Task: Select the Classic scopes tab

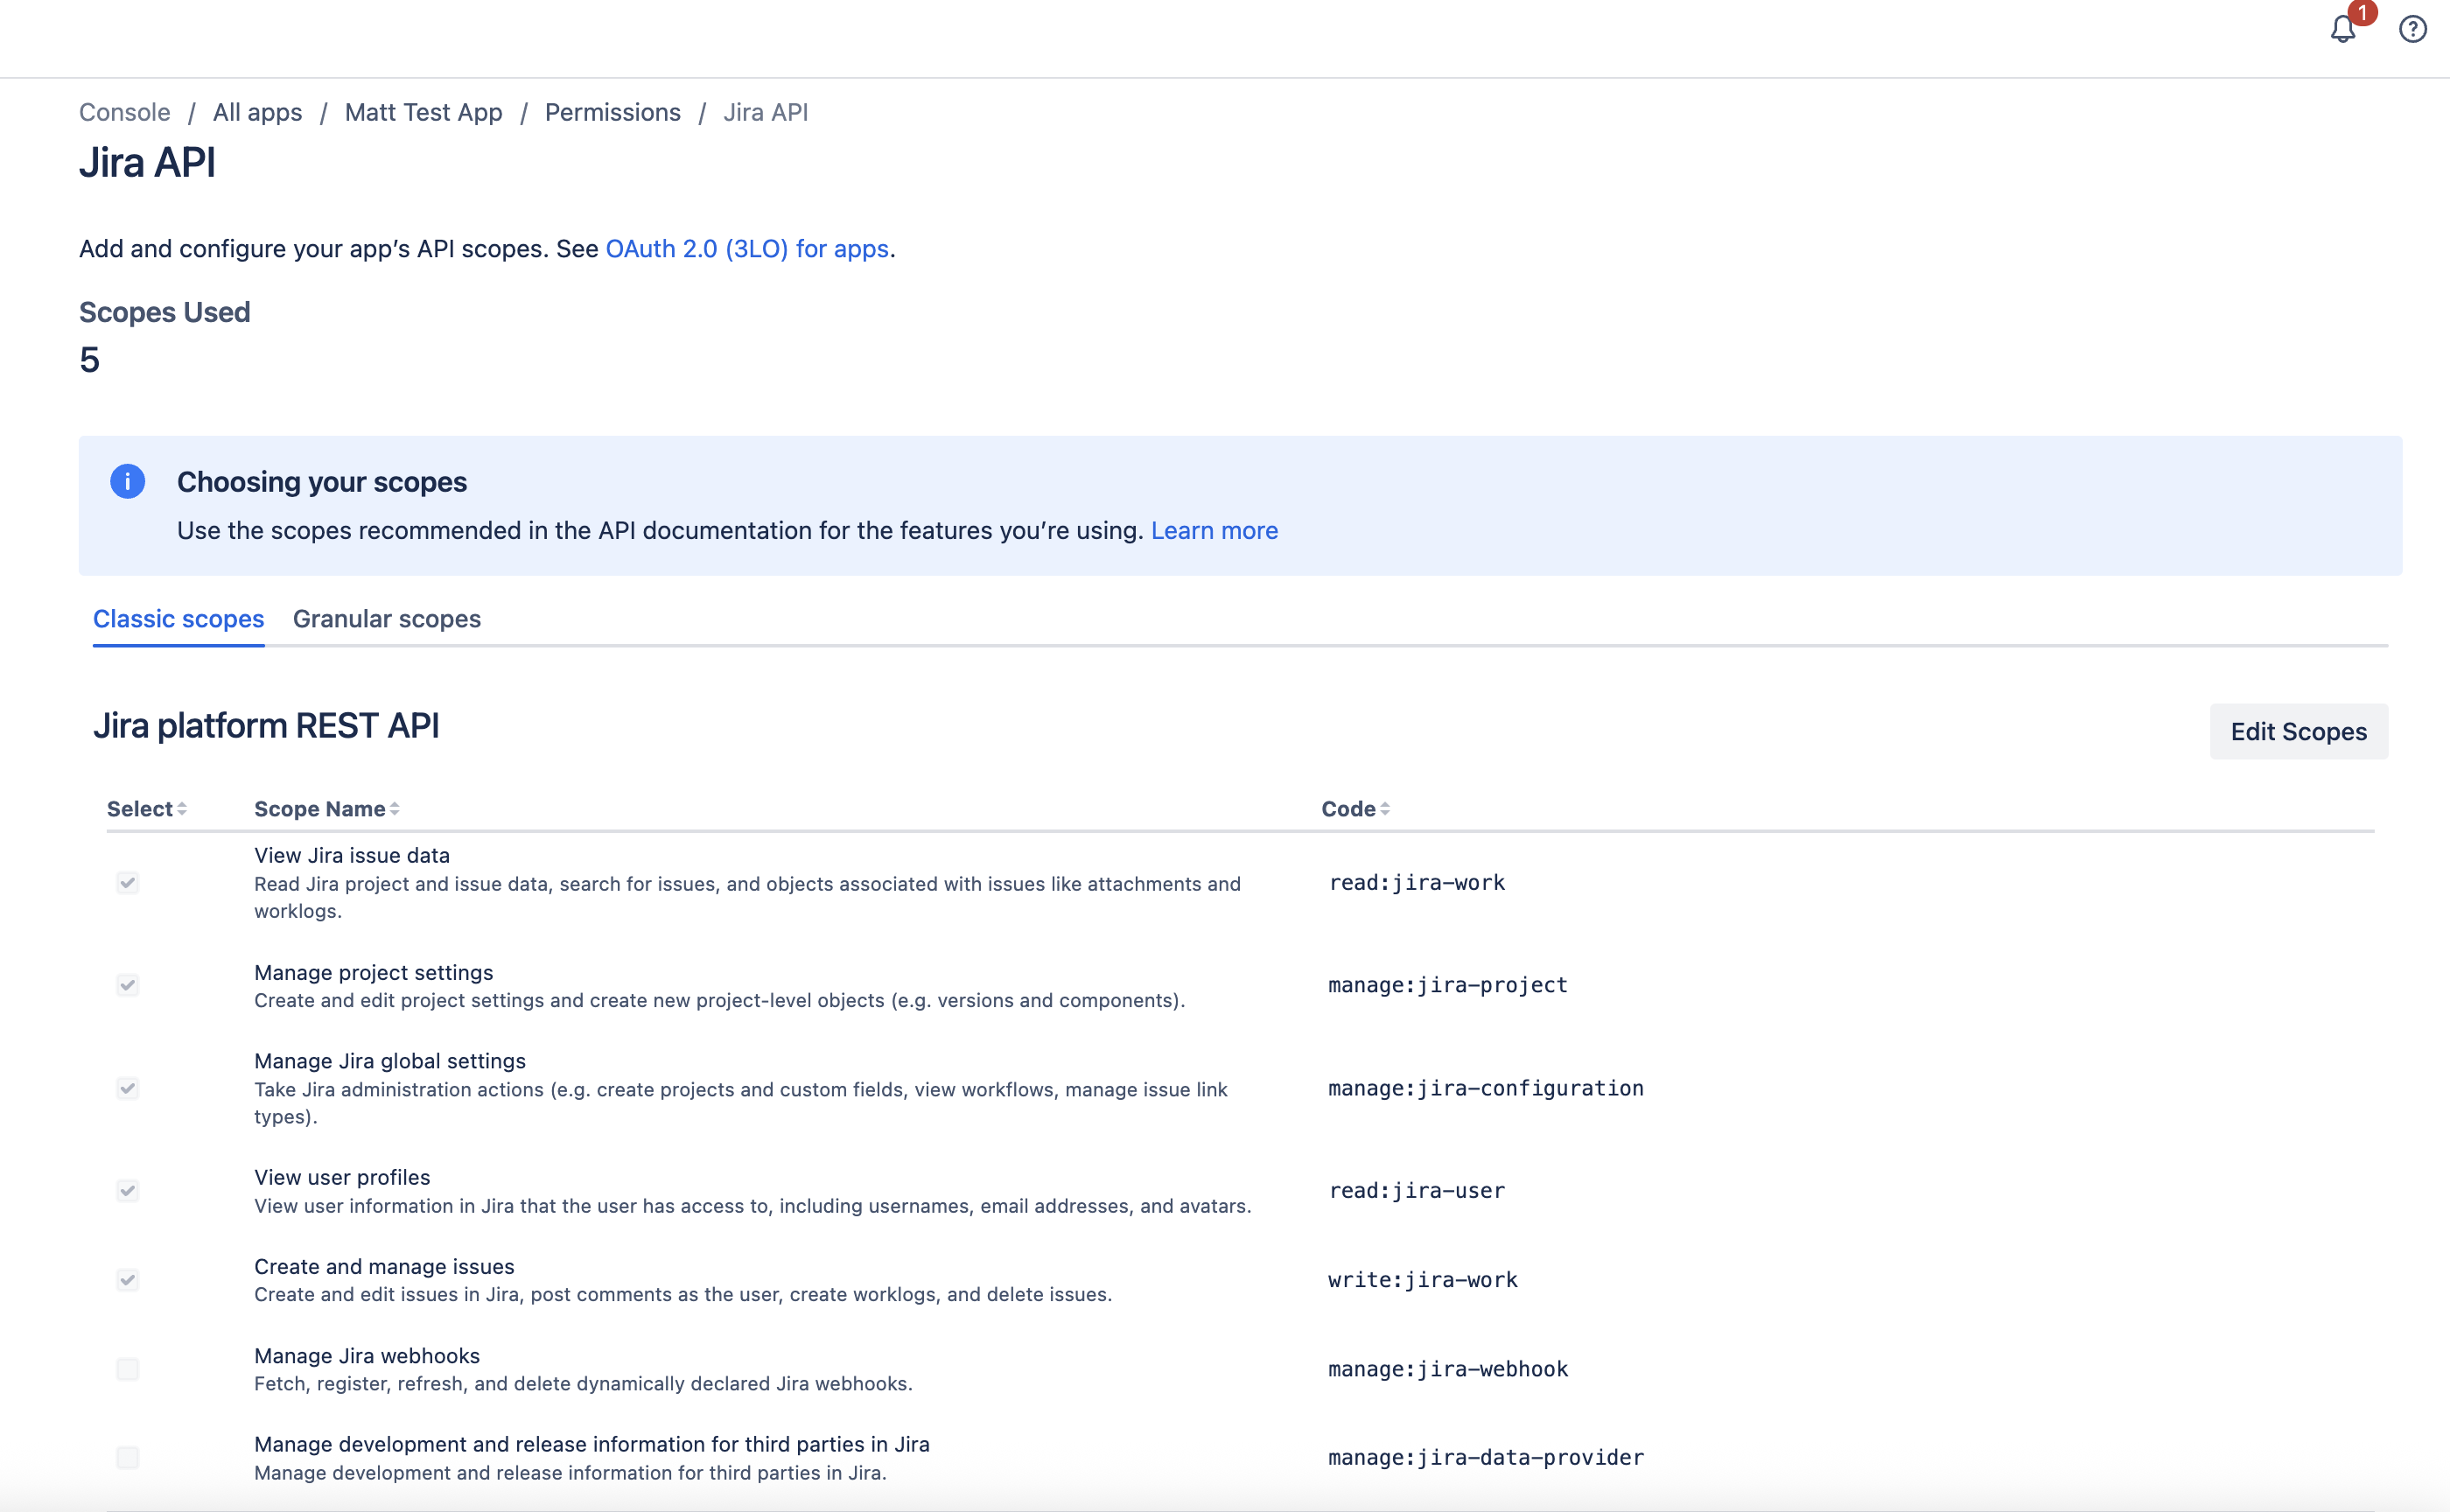Action: click(x=178, y=619)
